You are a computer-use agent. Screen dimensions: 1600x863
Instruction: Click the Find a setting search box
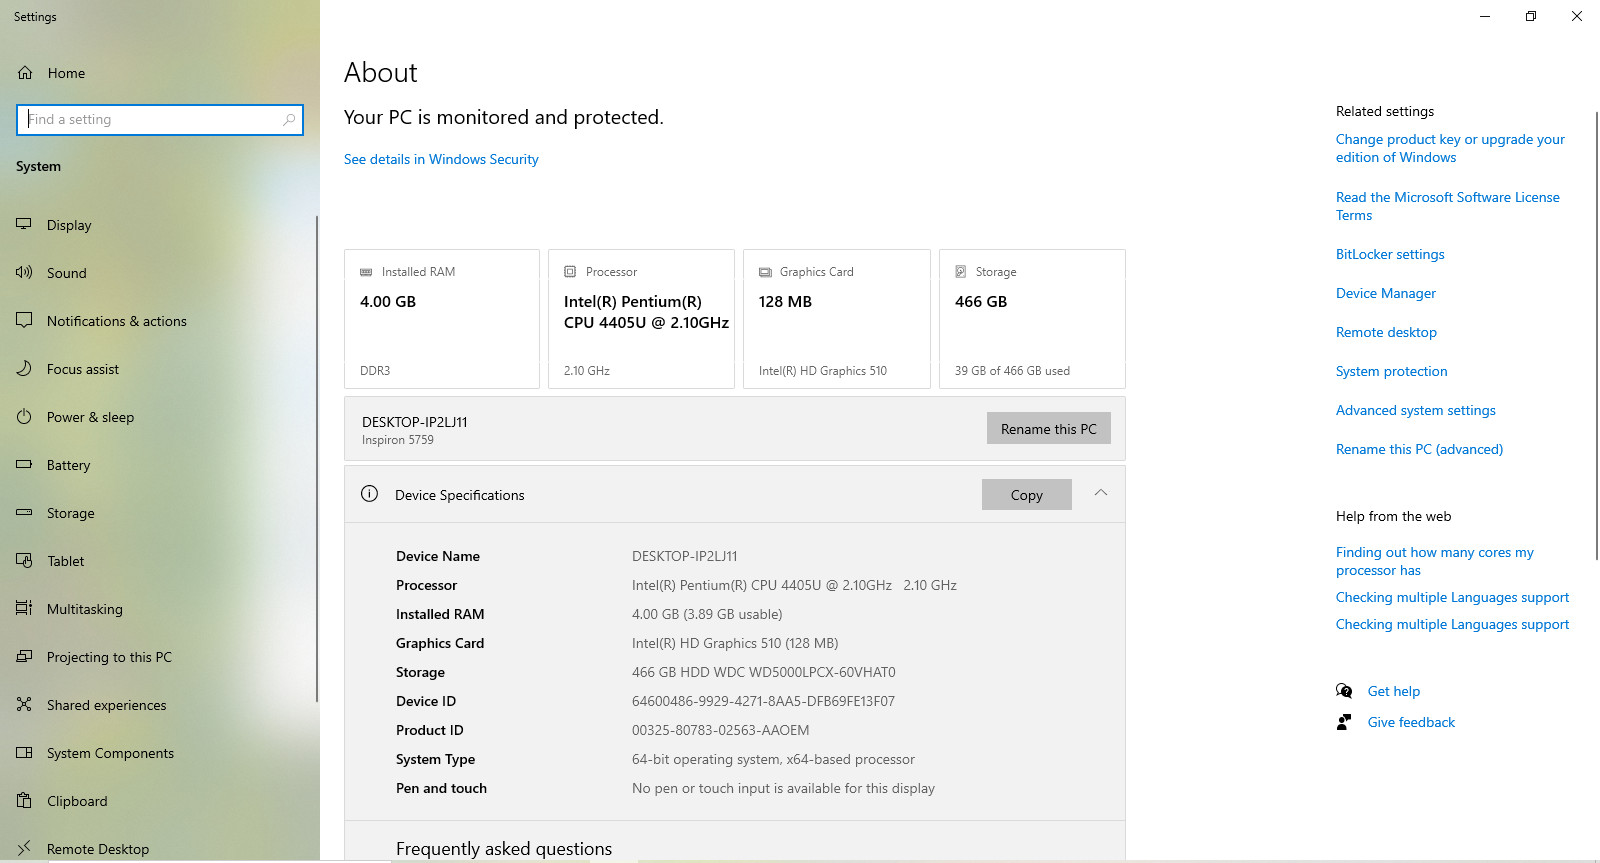[160, 119]
